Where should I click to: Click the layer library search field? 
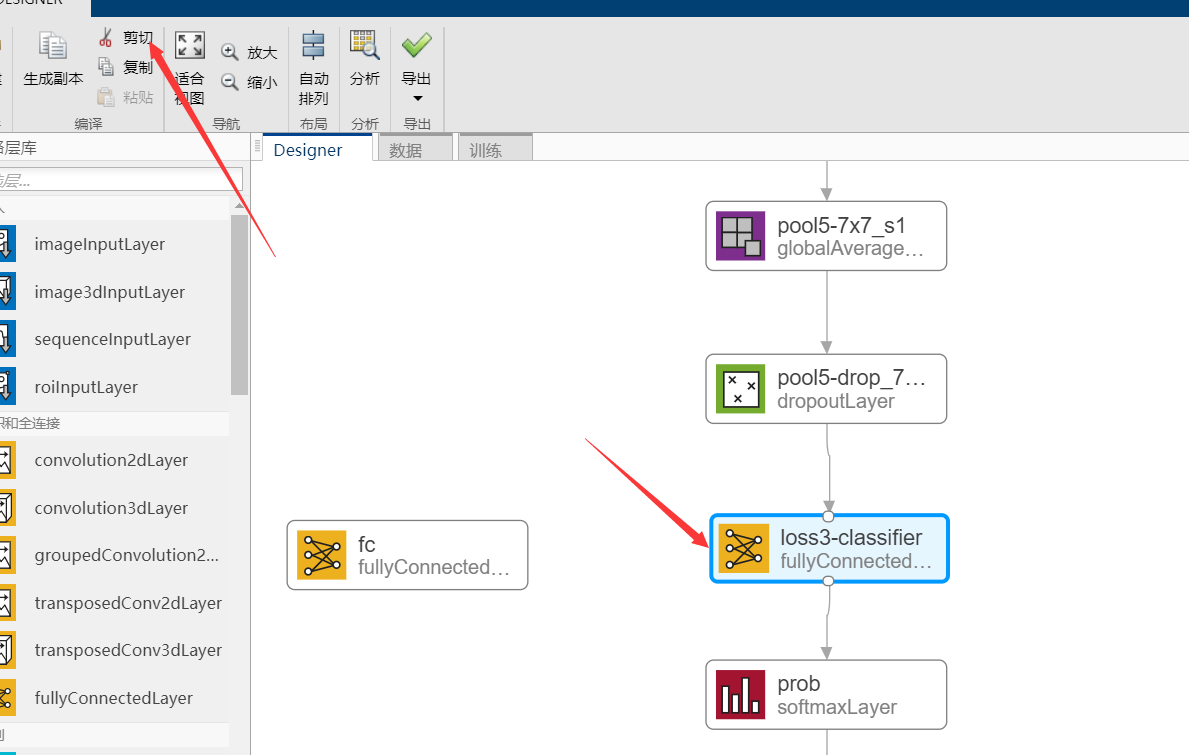coord(120,180)
